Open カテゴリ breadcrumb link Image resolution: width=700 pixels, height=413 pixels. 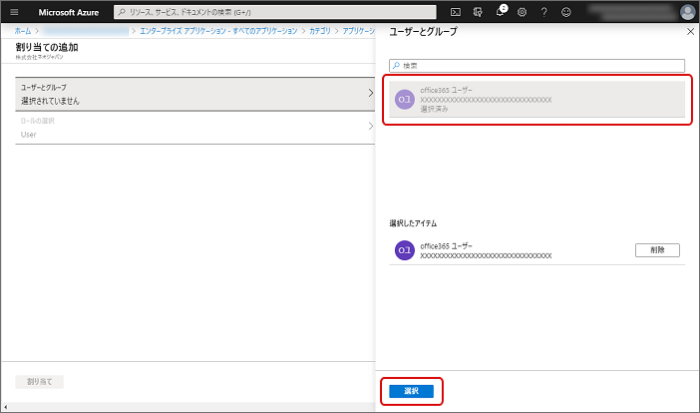[320, 32]
